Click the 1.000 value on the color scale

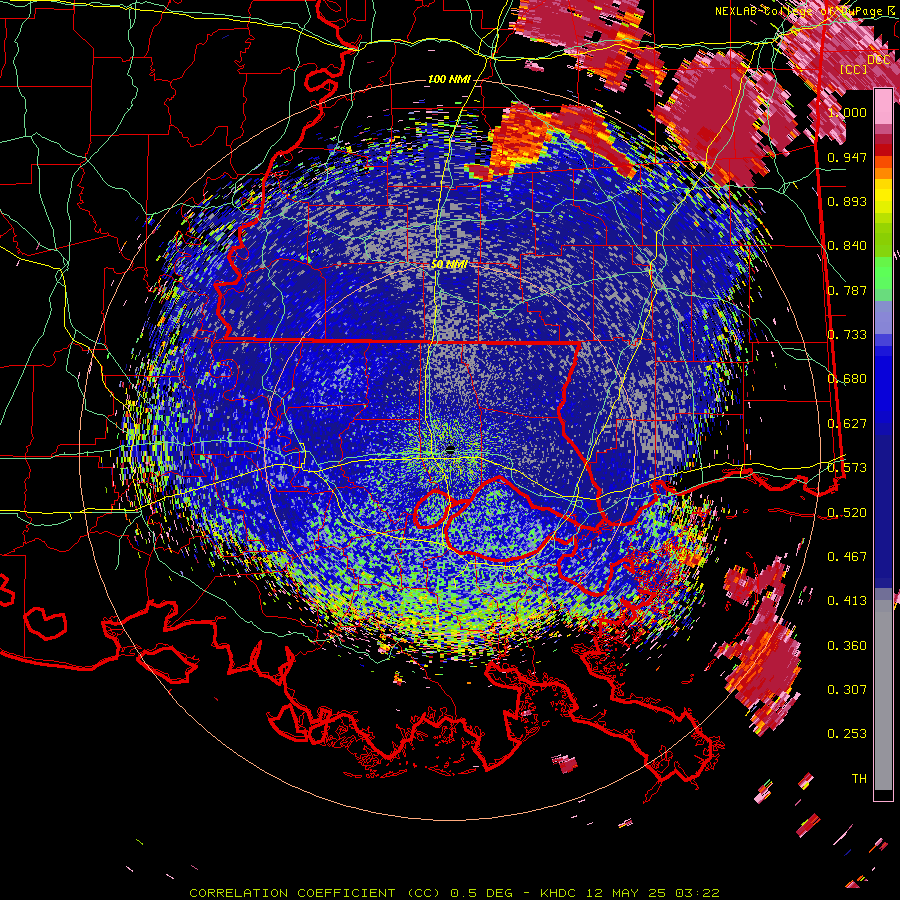coord(847,112)
